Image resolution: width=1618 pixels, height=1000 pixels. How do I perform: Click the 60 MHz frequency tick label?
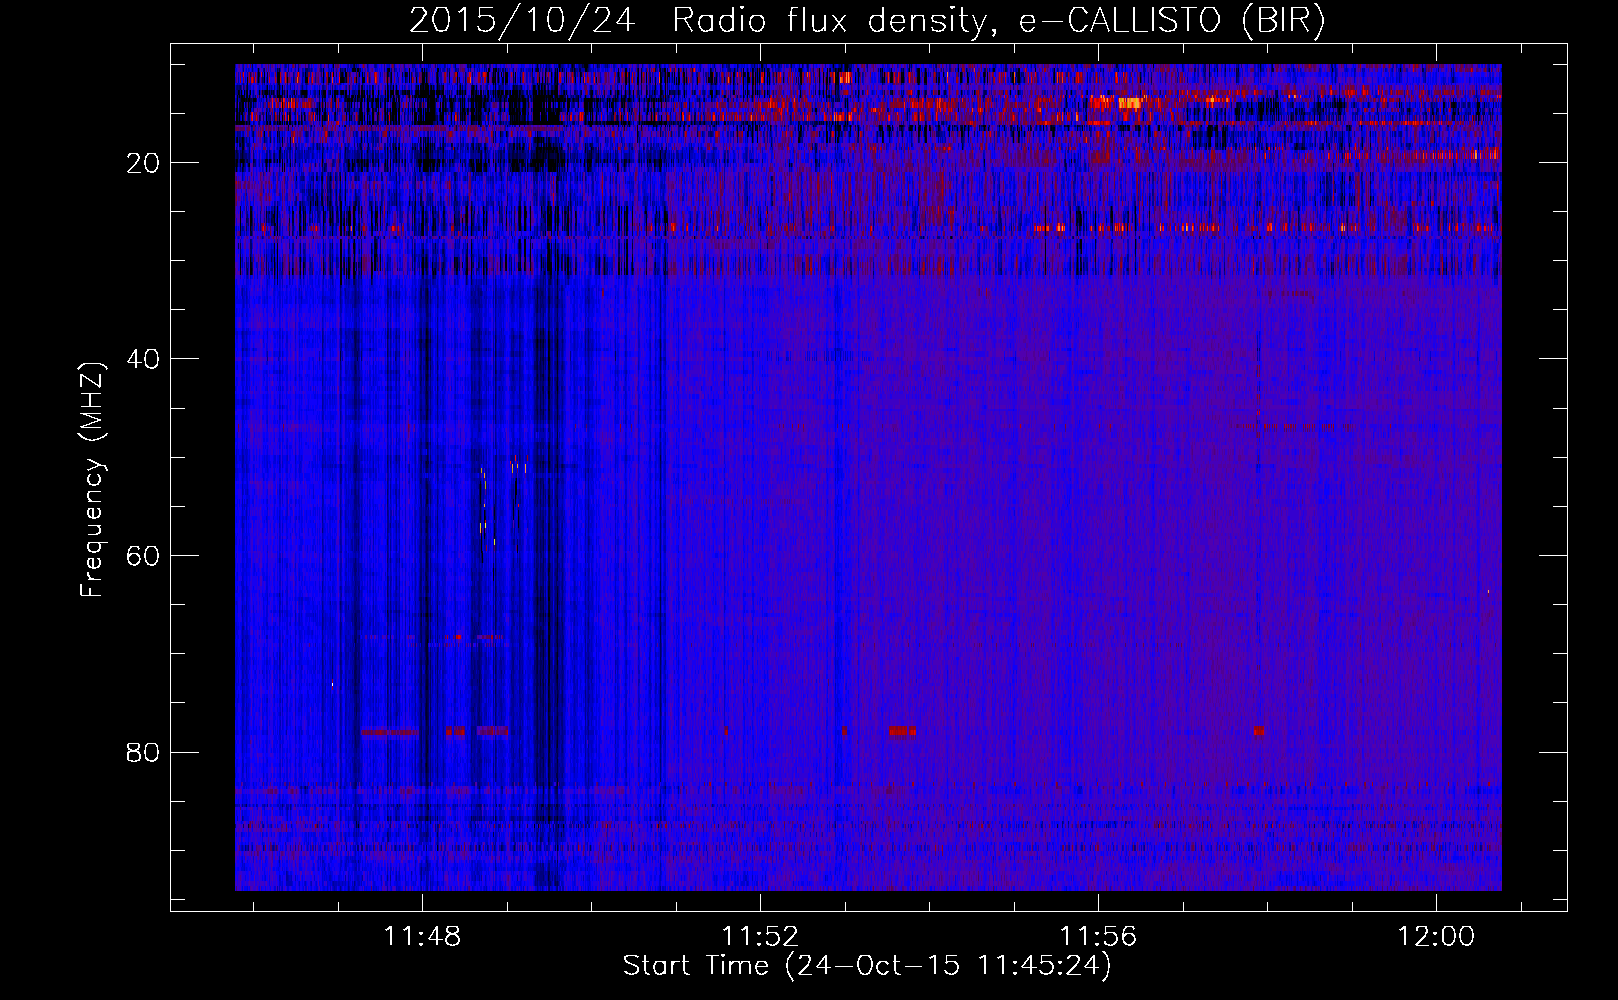[x=144, y=555]
